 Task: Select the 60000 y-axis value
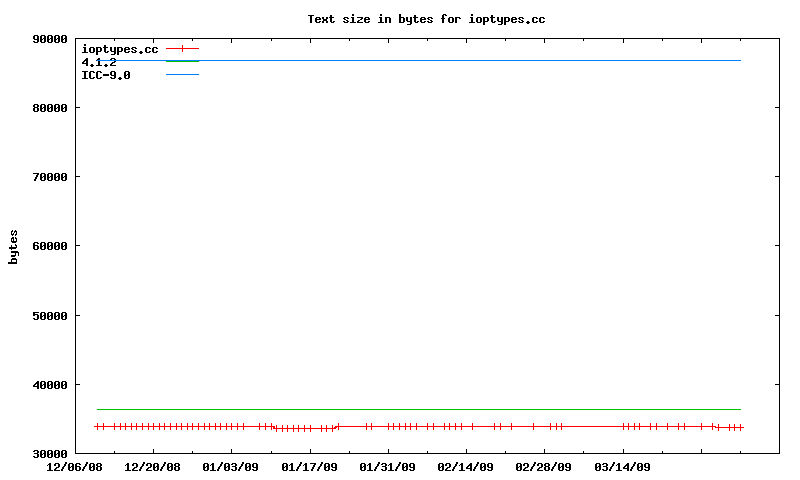(49, 246)
